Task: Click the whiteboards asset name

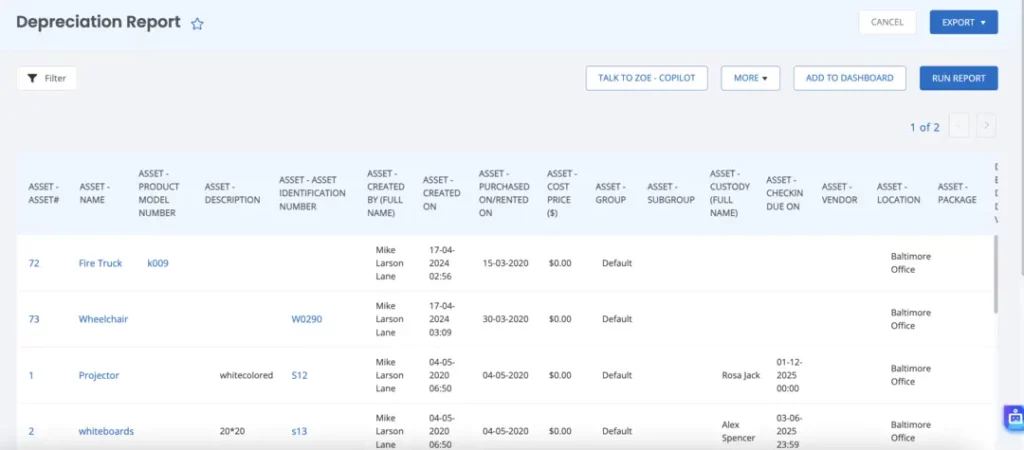Action: pyautogui.click(x=106, y=431)
